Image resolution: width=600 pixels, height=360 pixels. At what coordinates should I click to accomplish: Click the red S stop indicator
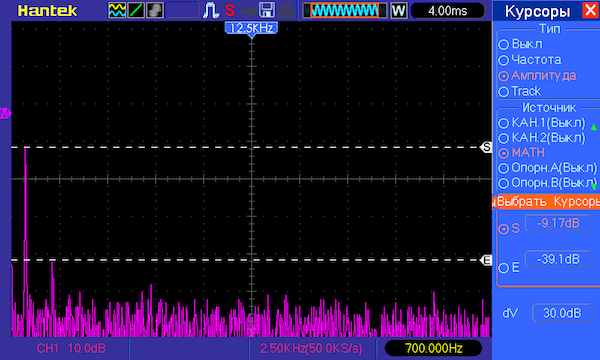[x=230, y=10]
